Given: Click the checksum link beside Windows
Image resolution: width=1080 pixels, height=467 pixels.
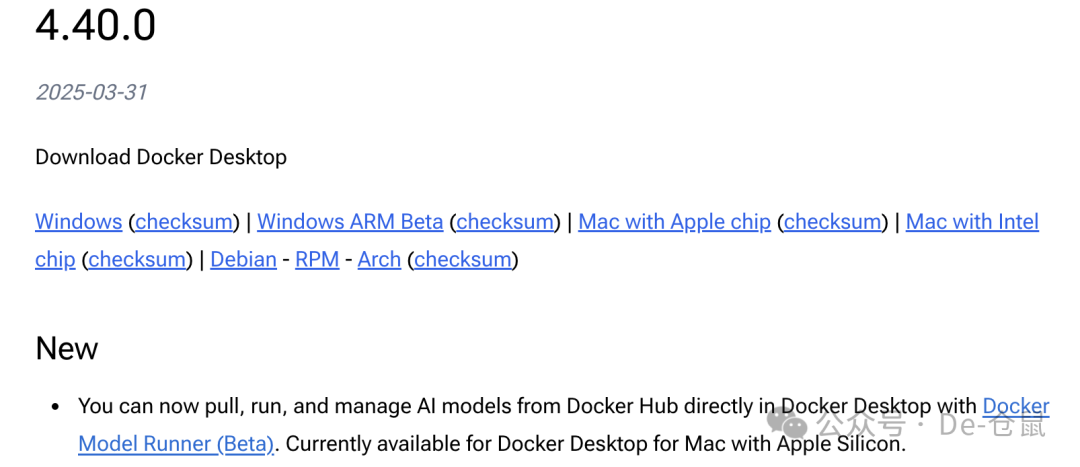Looking at the screenshot, I should coord(184,222).
